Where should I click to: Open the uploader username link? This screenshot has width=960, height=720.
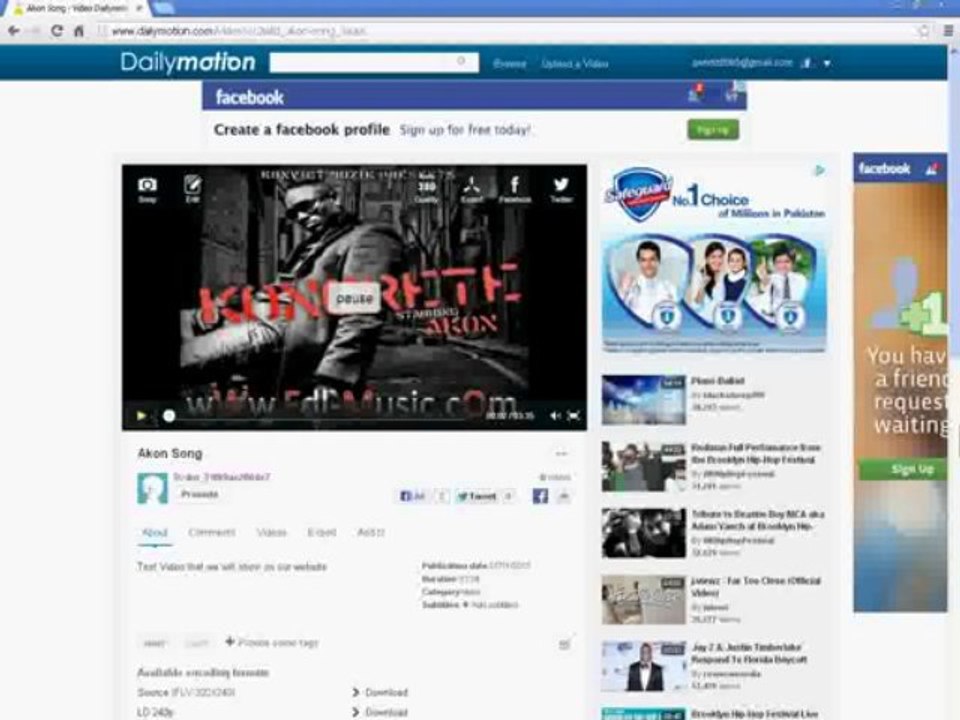pos(221,477)
